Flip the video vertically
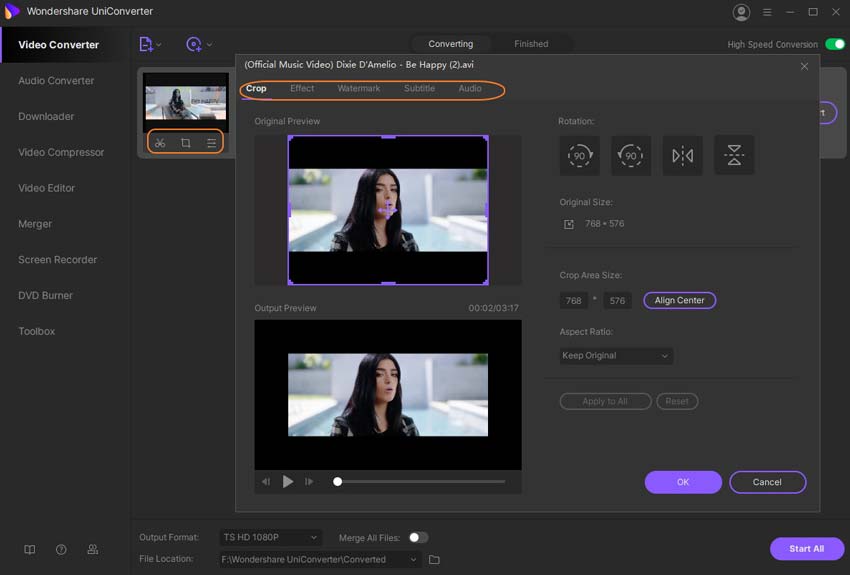 [x=734, y=156]
